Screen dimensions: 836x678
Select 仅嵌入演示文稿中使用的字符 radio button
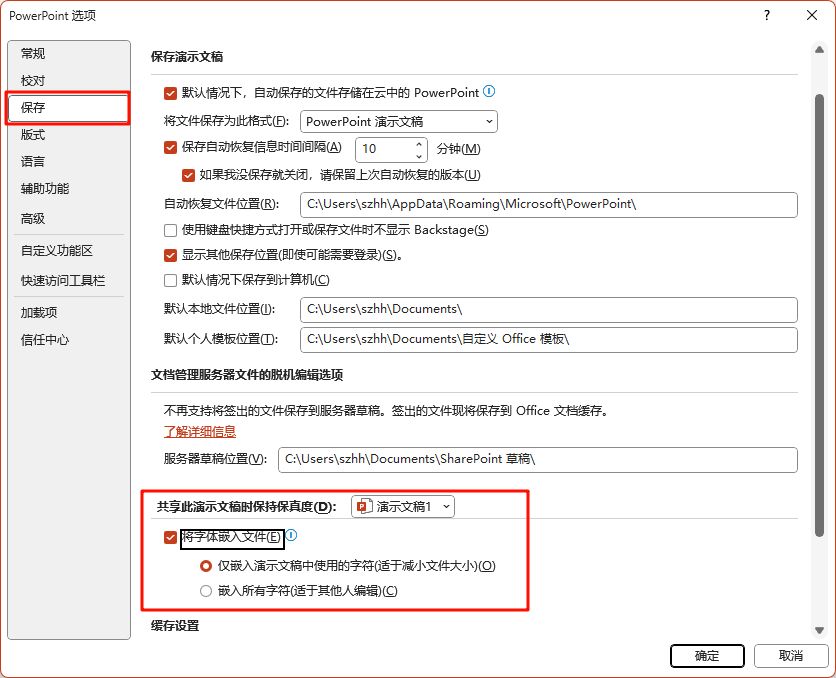[206, 566]
